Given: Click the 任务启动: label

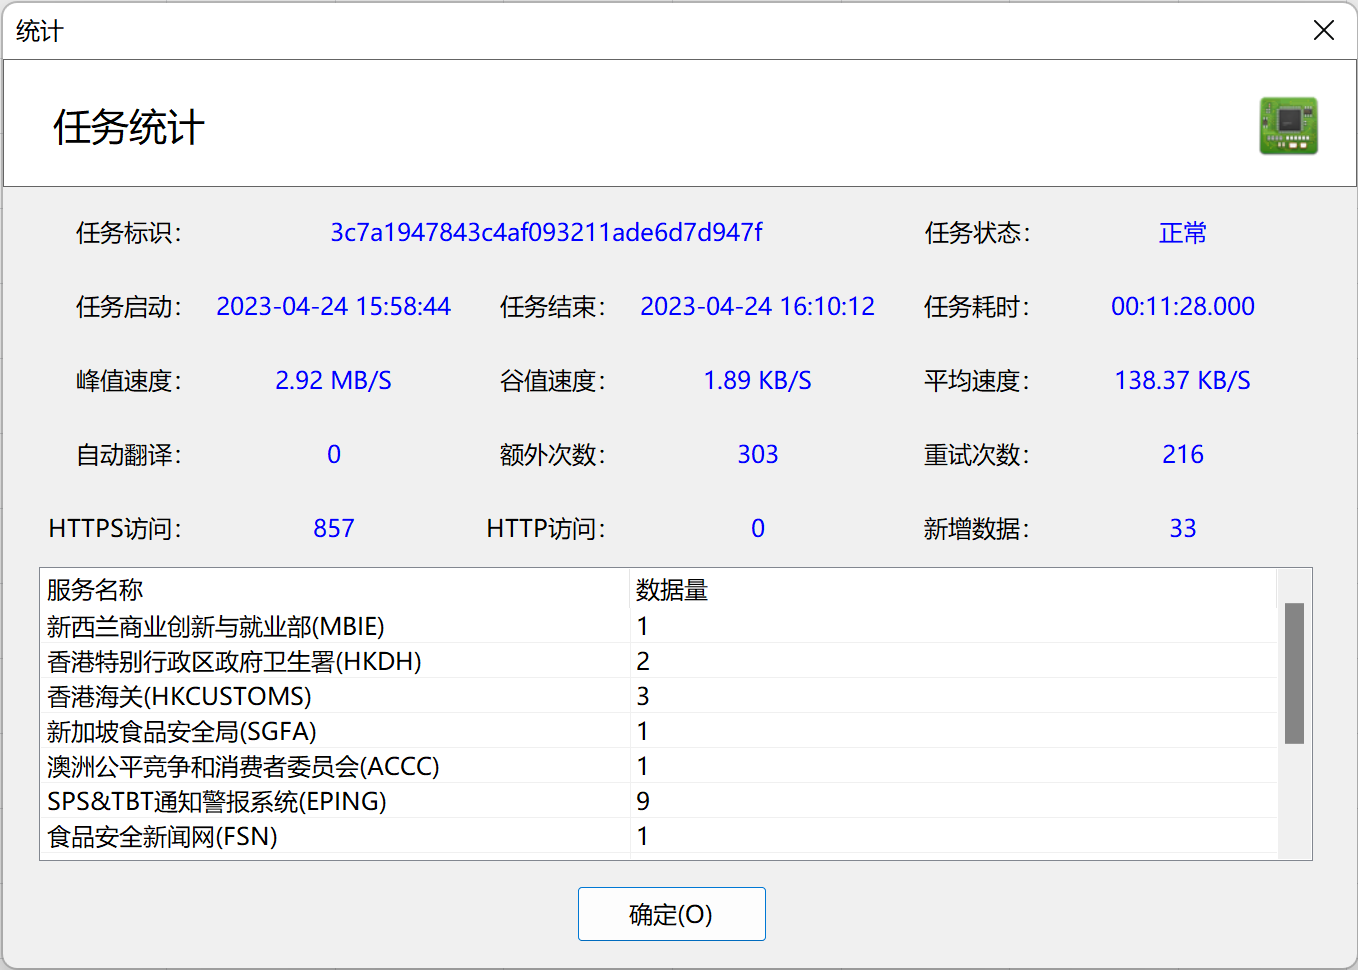Looking at the screenshot, I should 129,307.
